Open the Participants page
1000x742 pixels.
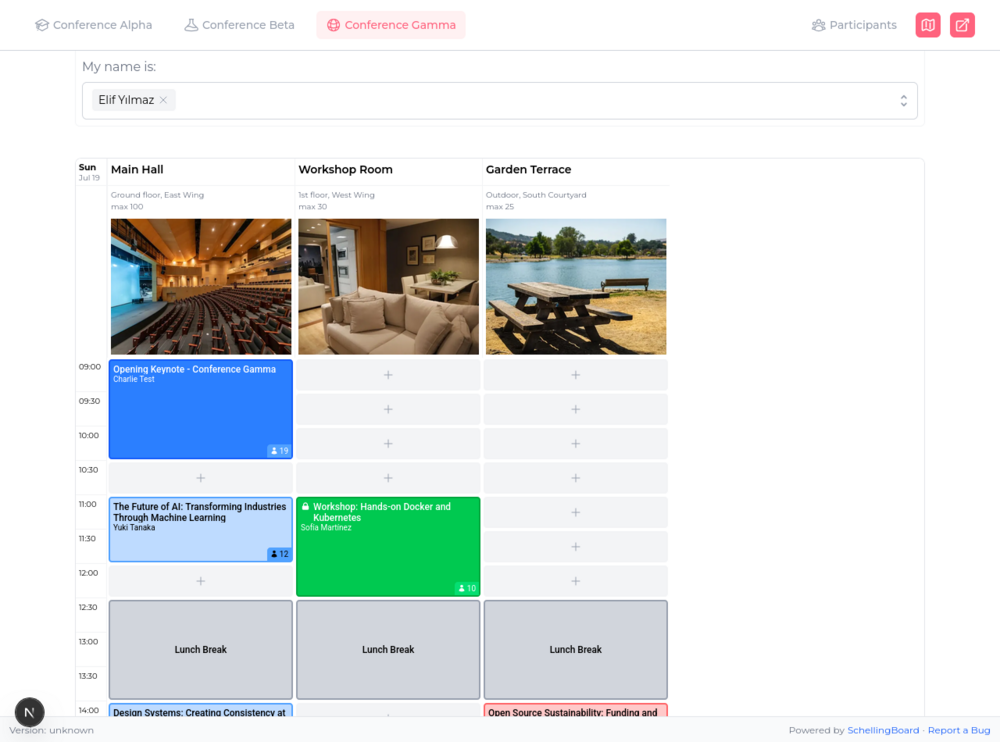point(854,25)
